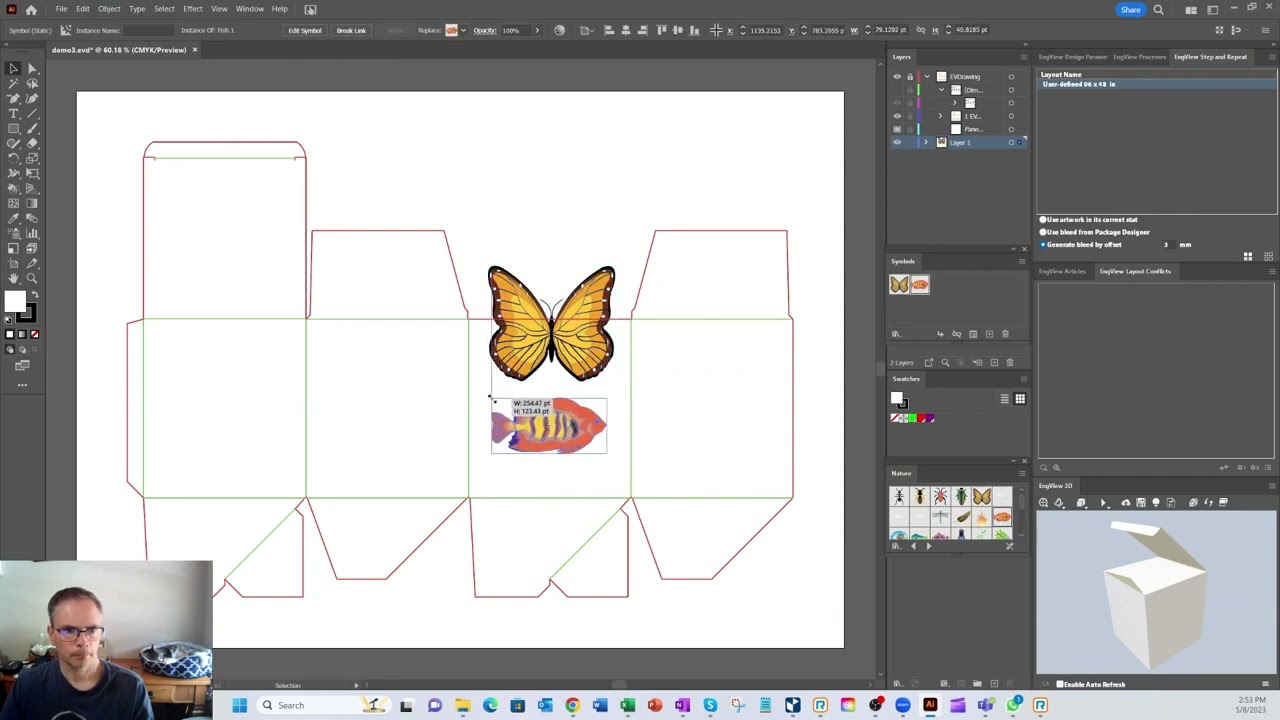Viewport: 1280px width, 720px height.
Task: Open the Effect menu
Action: point(193,9)
